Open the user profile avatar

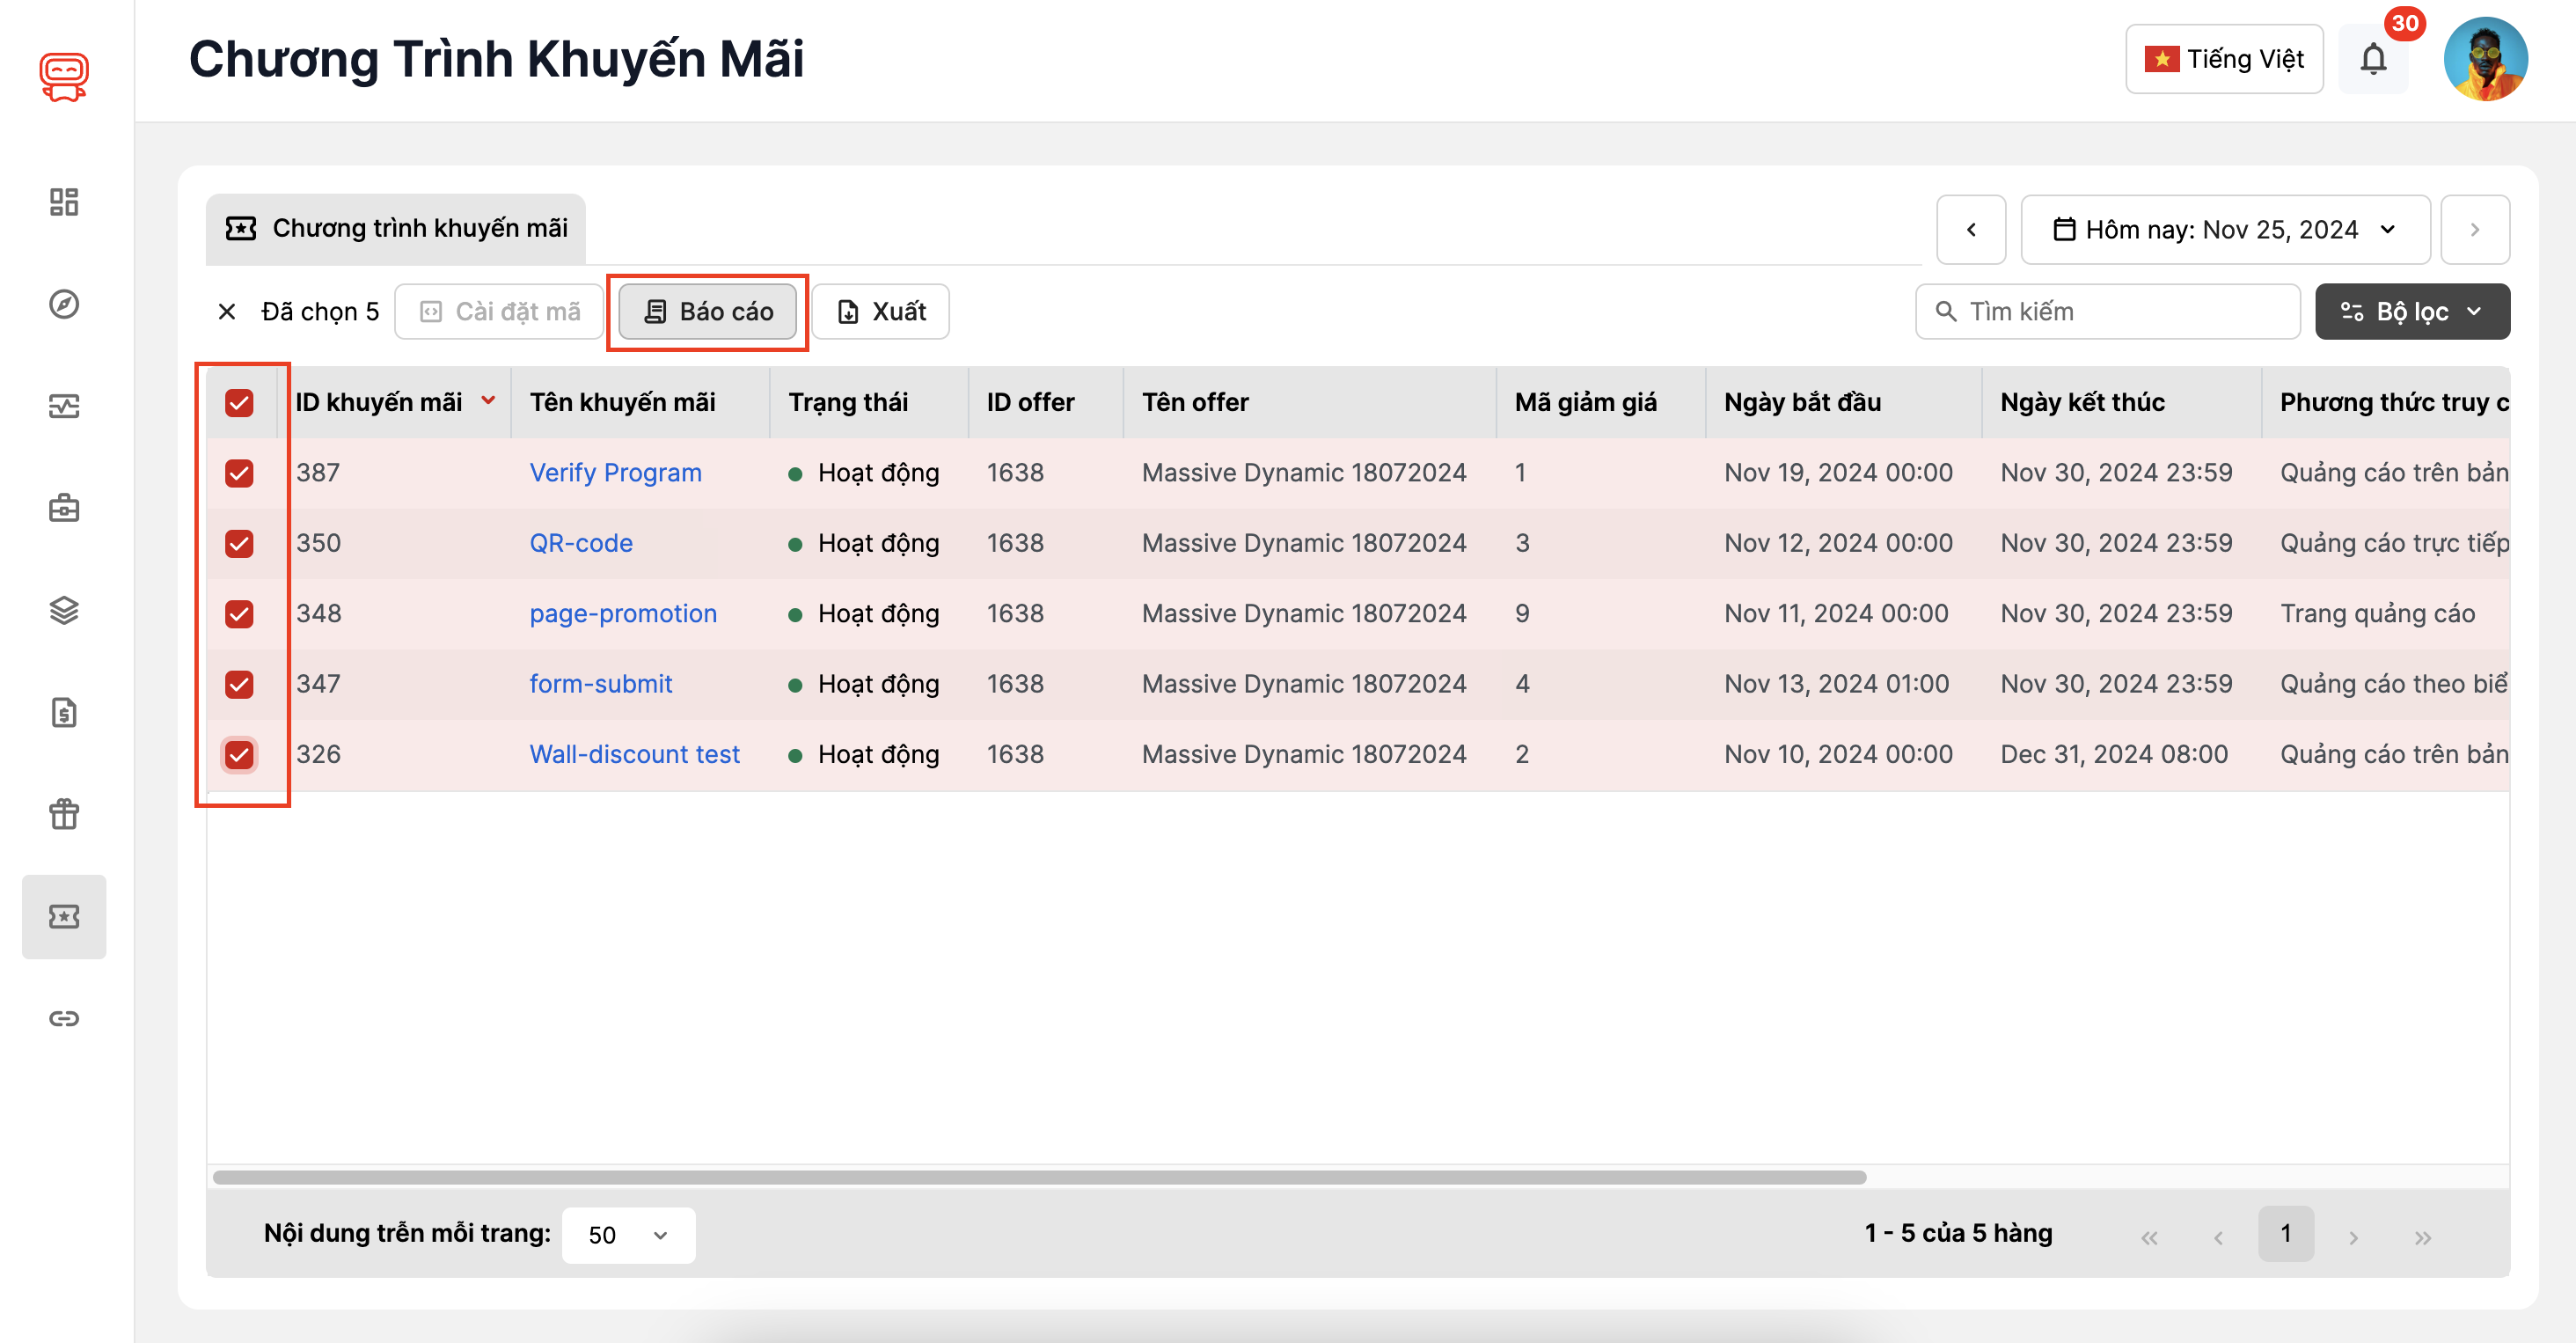(x=2485, y=59)
